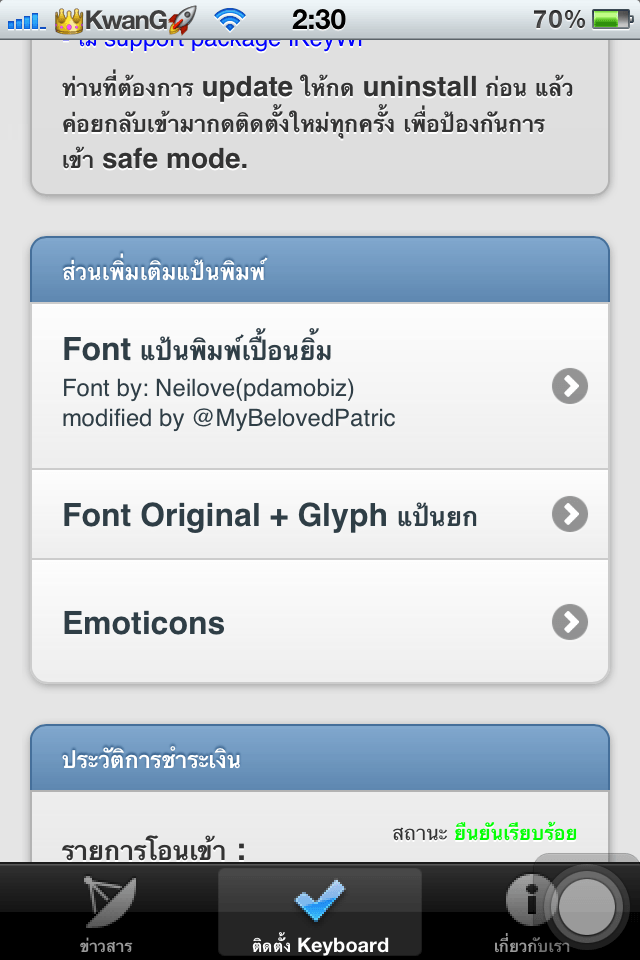
Task: Expand the Emoticons row chevron
Action: [569, 621]
